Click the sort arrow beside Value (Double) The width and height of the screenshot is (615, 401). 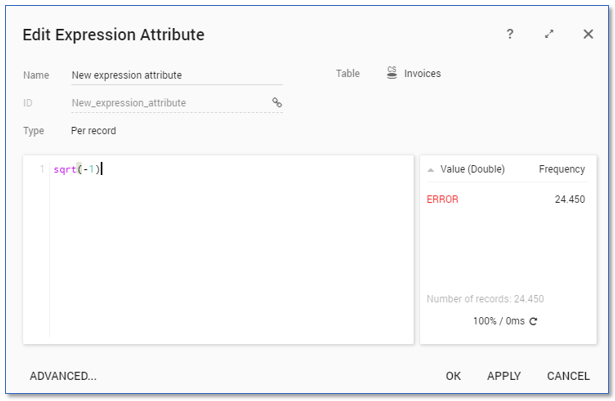431,170
